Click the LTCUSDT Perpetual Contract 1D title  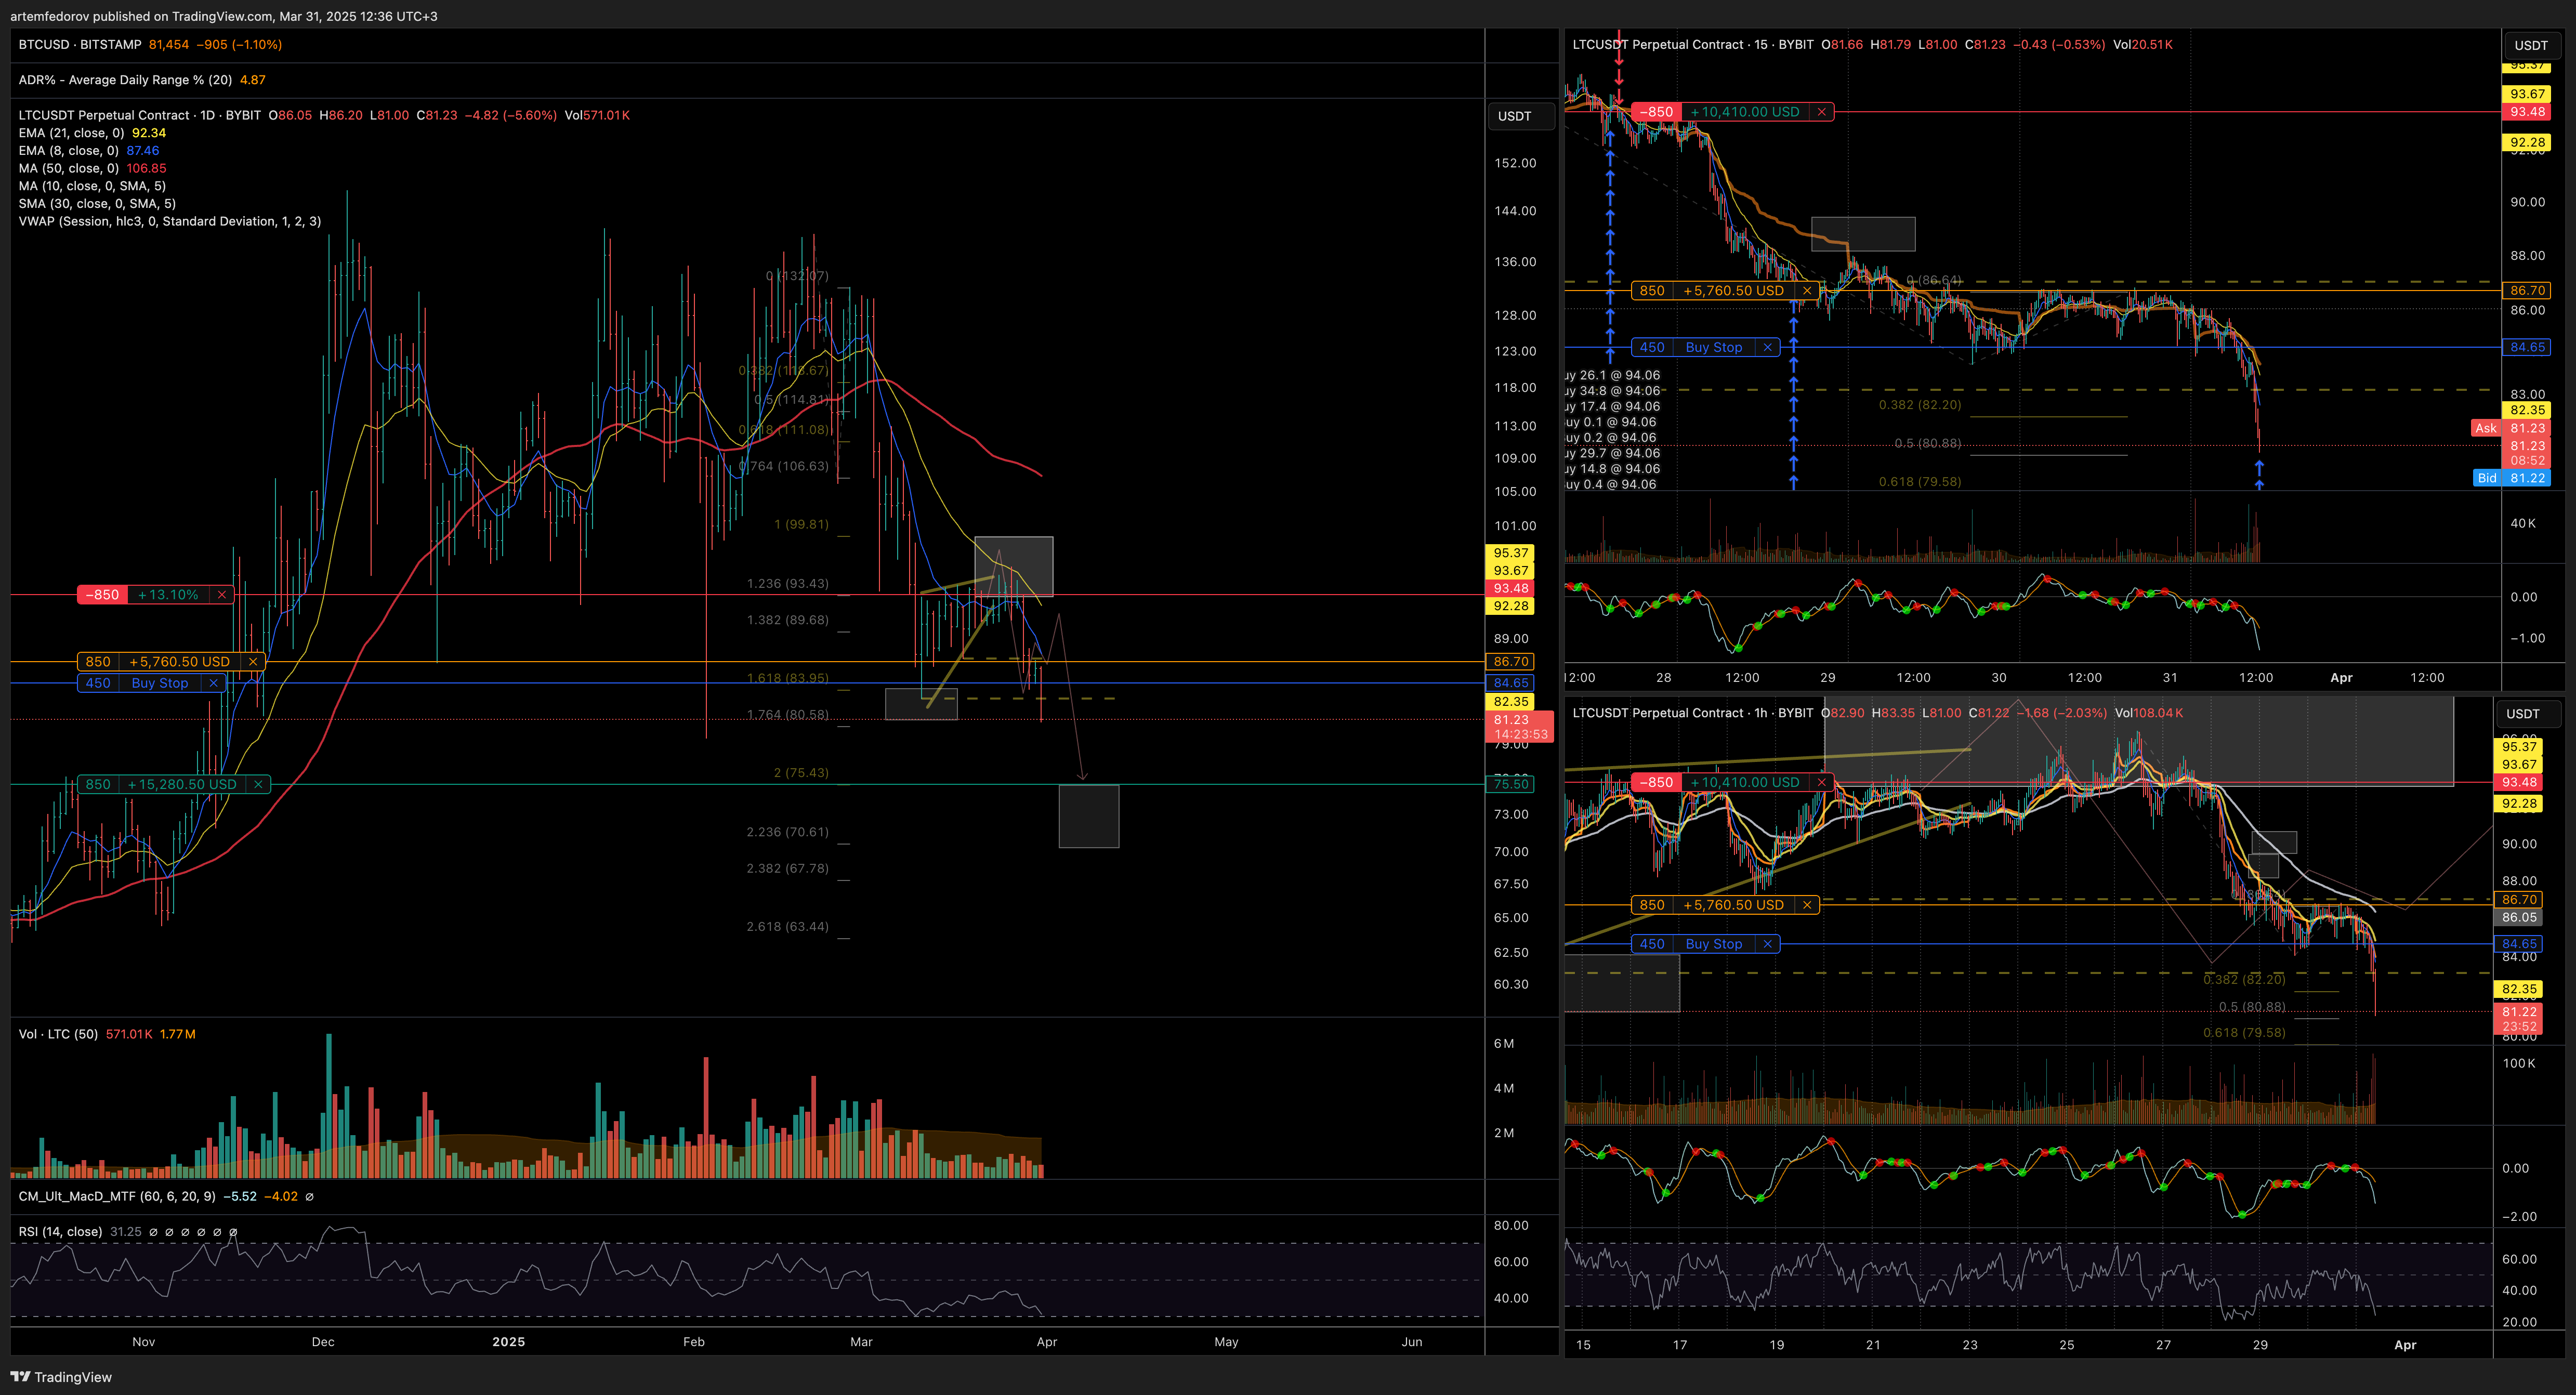[140, 115]
